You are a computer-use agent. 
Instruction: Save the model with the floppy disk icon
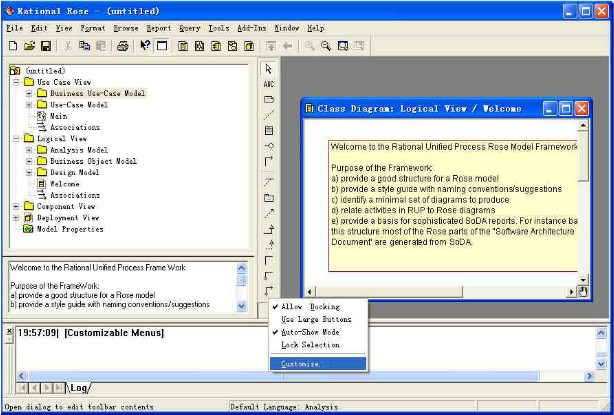pos(46,46)
